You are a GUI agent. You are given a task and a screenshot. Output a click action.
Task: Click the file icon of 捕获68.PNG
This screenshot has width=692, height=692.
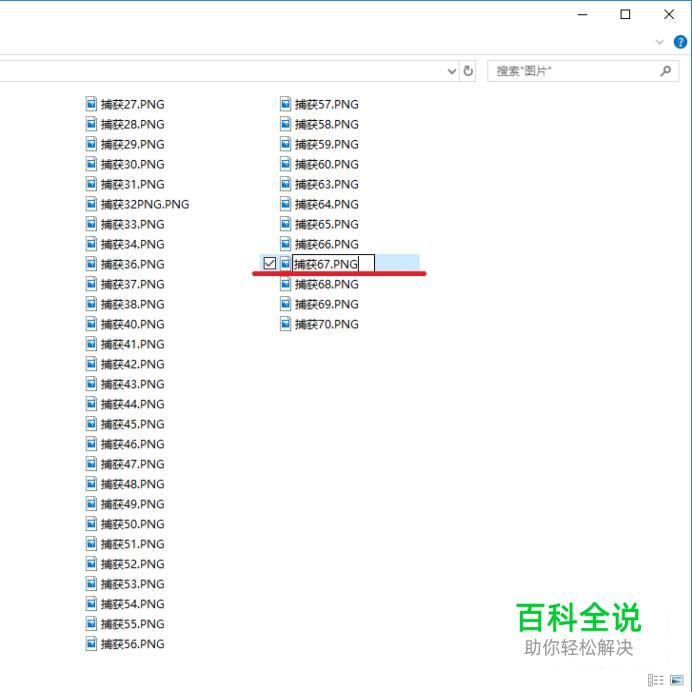tap(286, 284)
